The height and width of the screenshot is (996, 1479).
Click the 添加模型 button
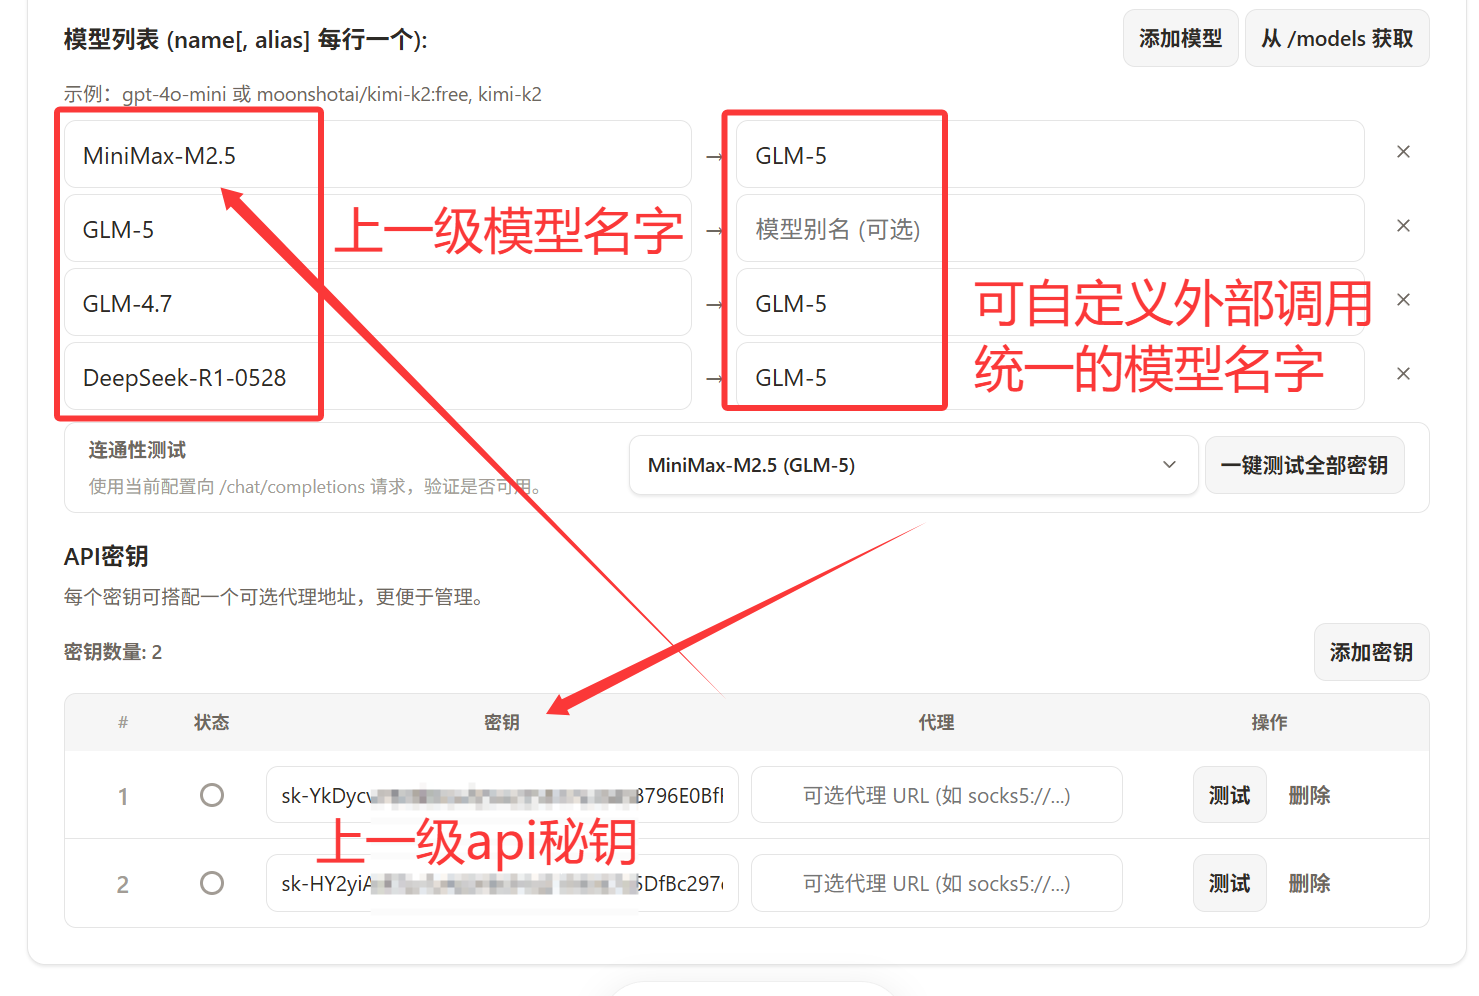(x=1180, y=39)
